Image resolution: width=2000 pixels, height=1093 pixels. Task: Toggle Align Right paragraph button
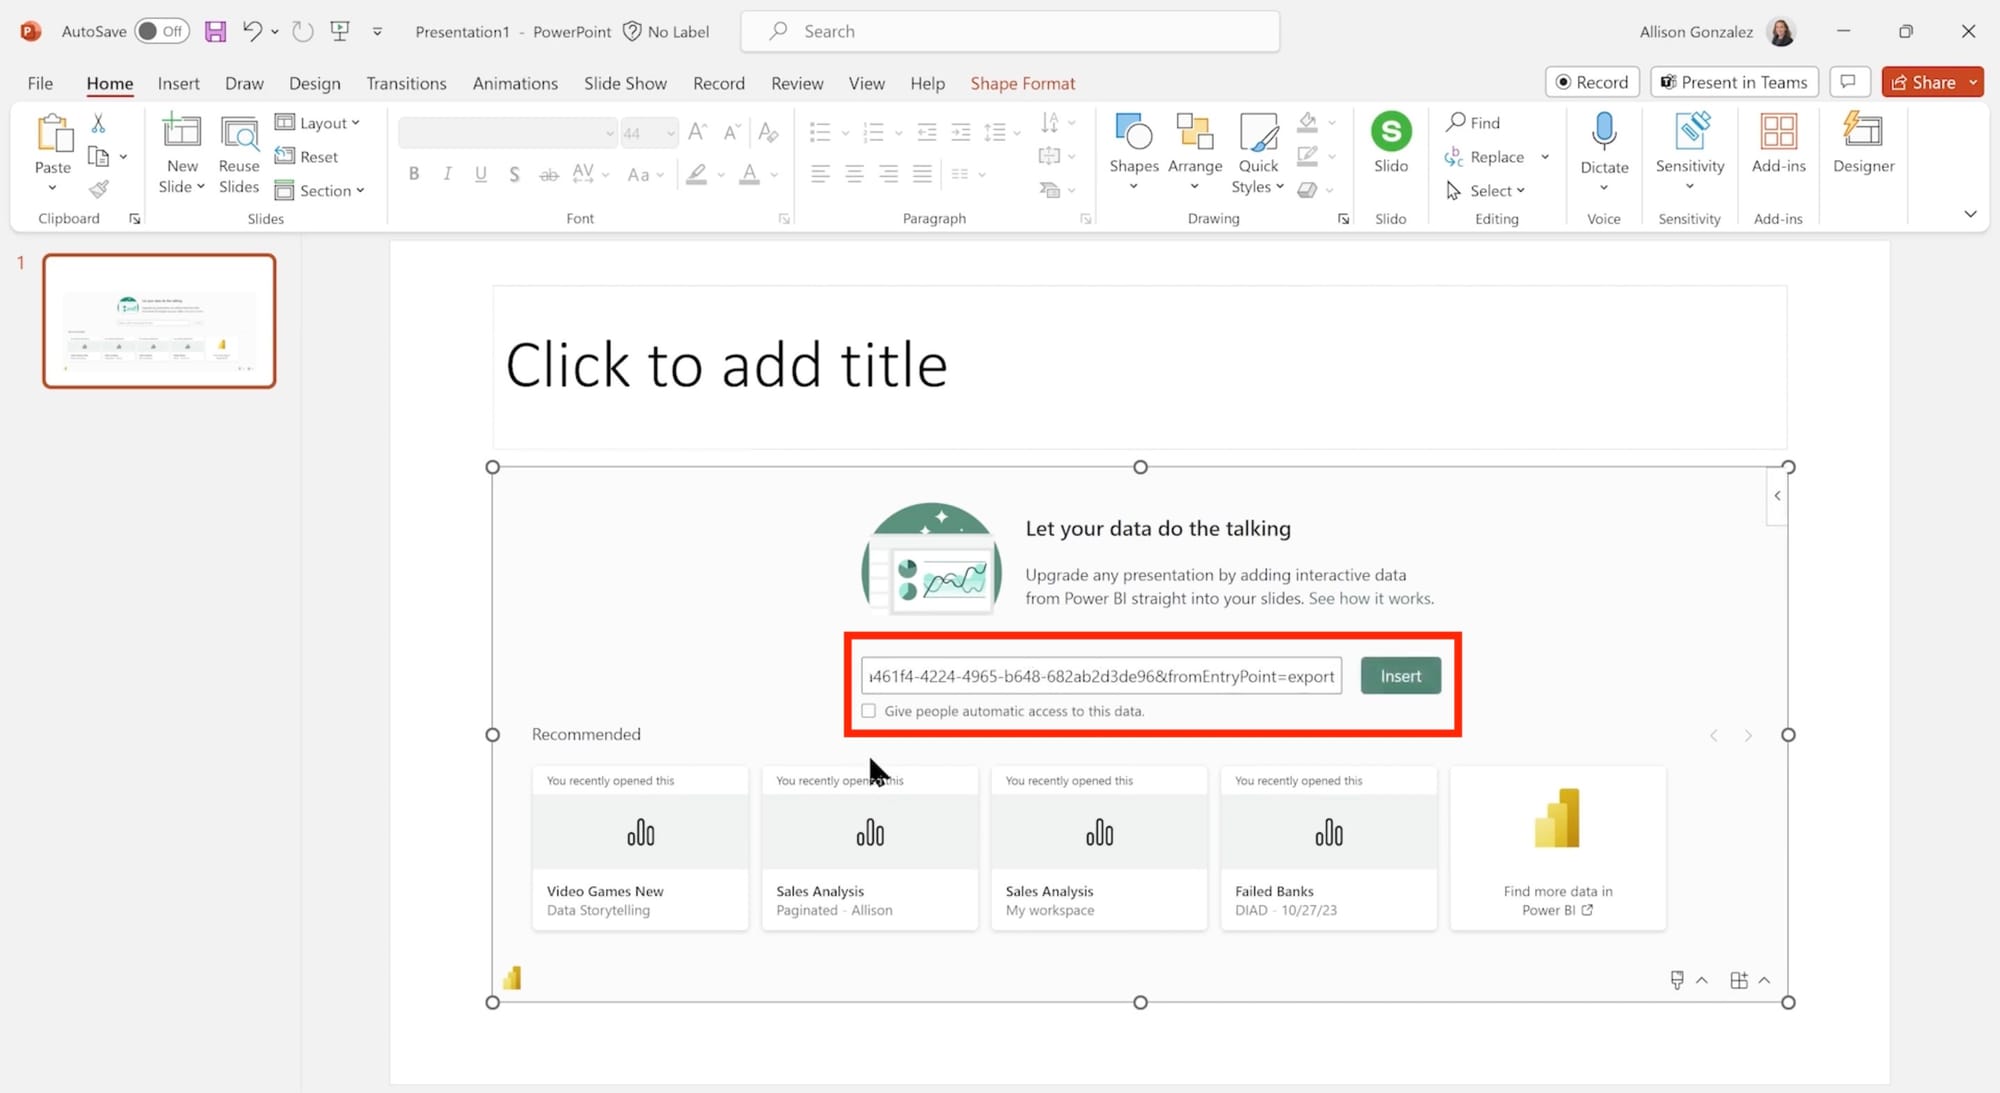click(888, 174)
